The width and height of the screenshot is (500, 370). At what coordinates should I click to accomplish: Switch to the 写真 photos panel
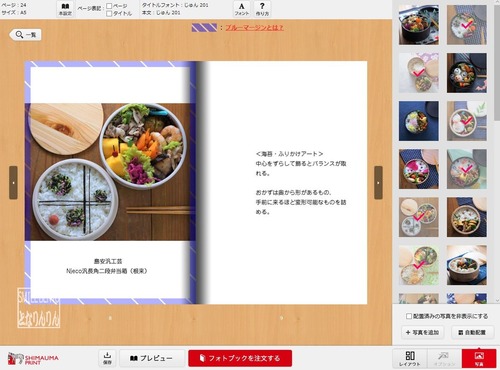479,359
